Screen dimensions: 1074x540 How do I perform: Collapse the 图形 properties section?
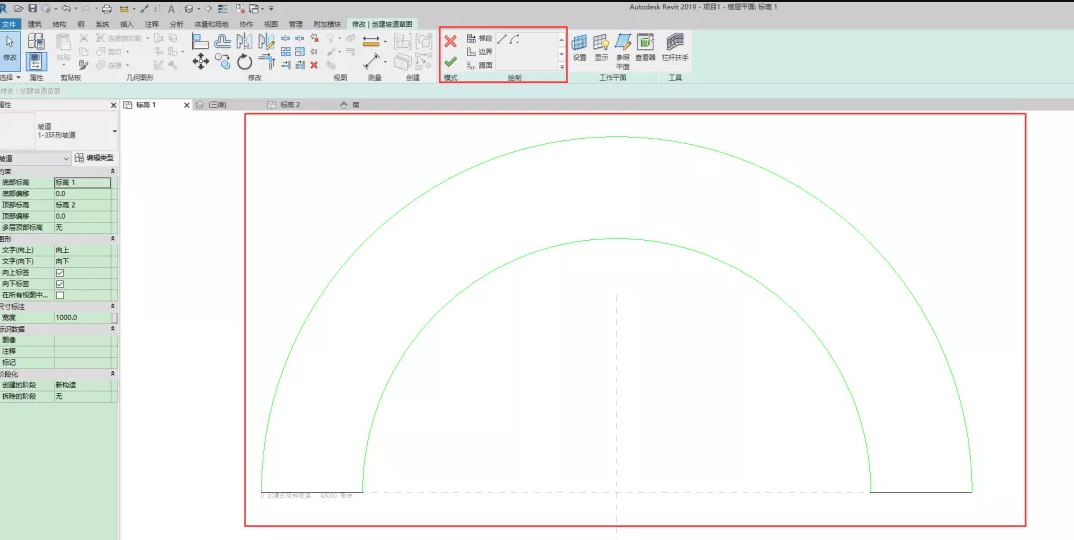point(113,238)
